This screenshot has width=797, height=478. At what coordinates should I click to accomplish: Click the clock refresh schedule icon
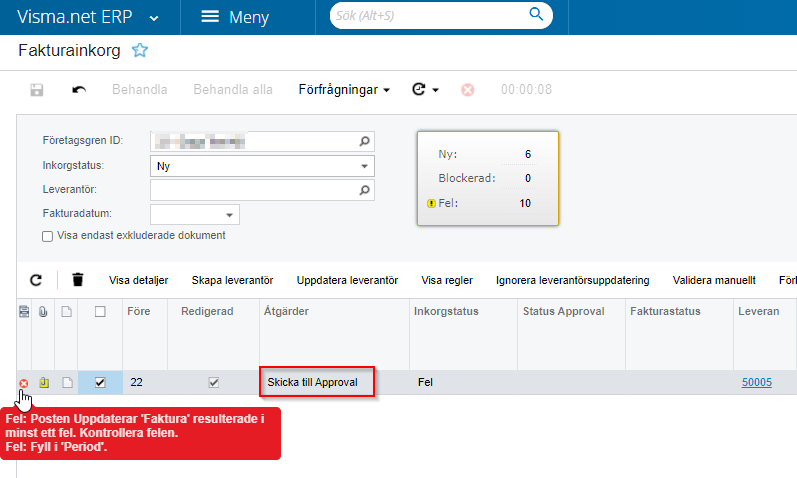[x=418, y=89]
